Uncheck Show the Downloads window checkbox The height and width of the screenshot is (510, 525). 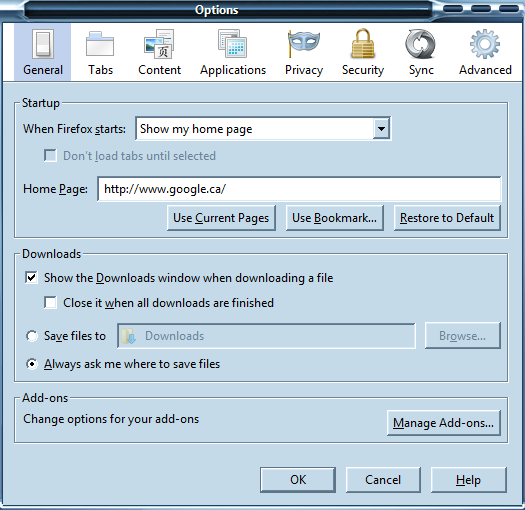pos(31,278)
